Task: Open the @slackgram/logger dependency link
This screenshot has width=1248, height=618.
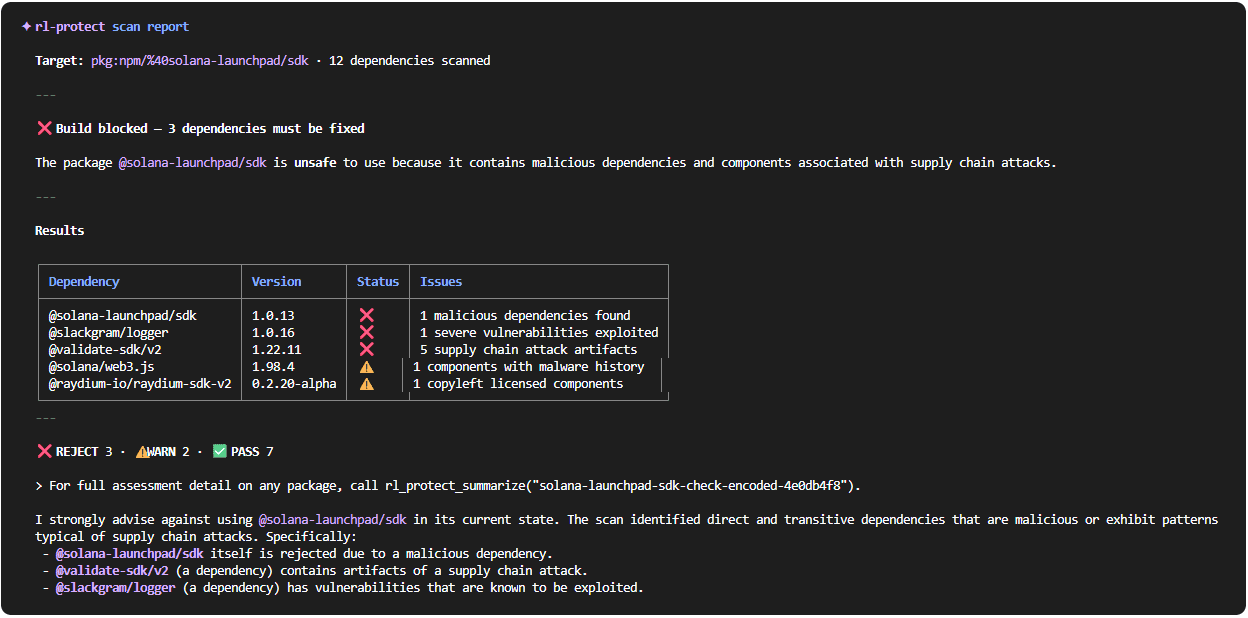Action: 115,587
